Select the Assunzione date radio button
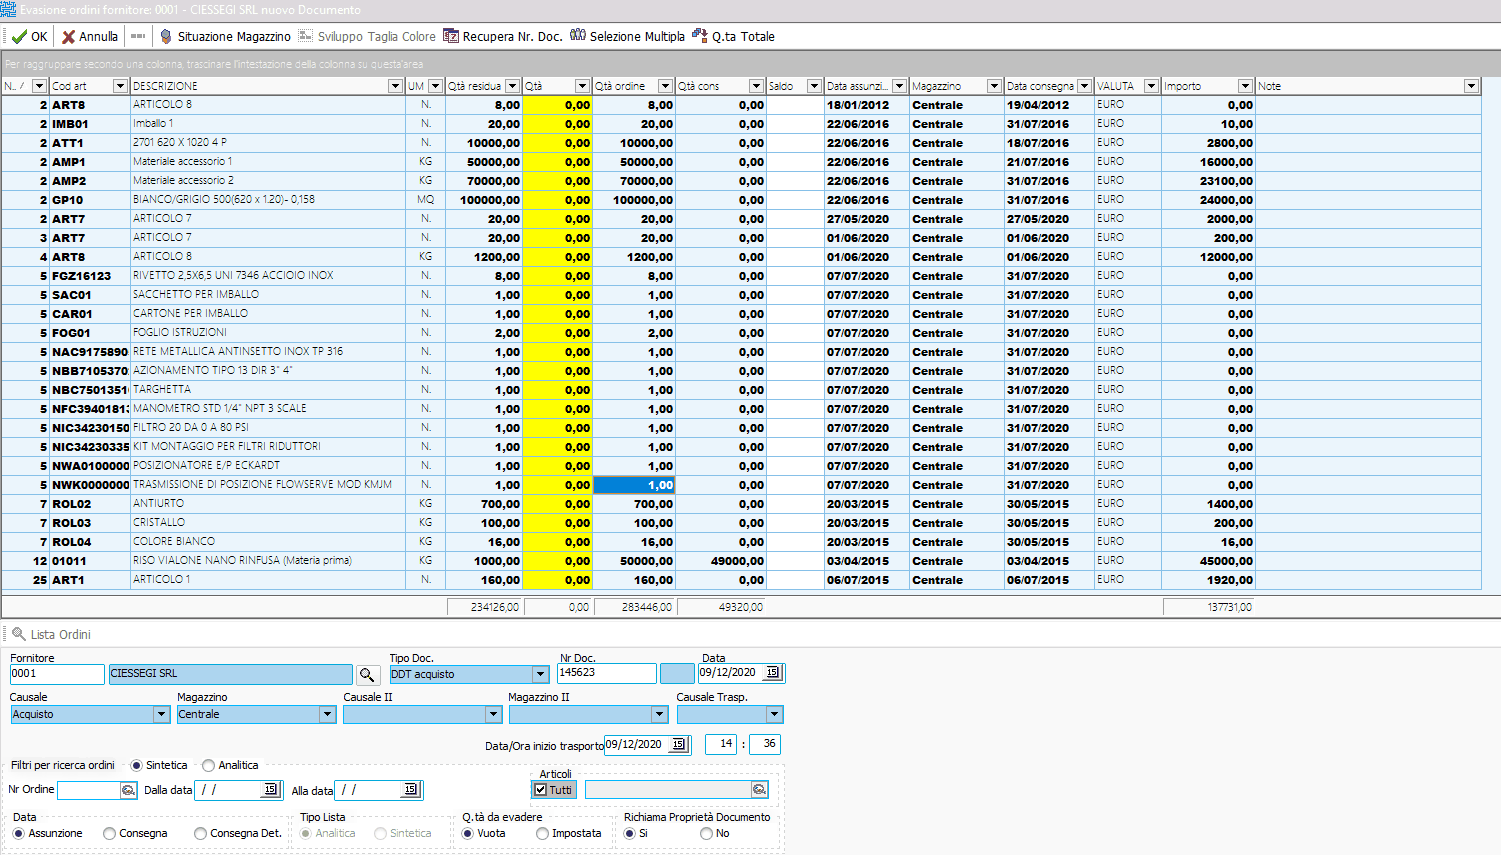The height and width of the screenshot is (855, 1501). pos(18,833)
